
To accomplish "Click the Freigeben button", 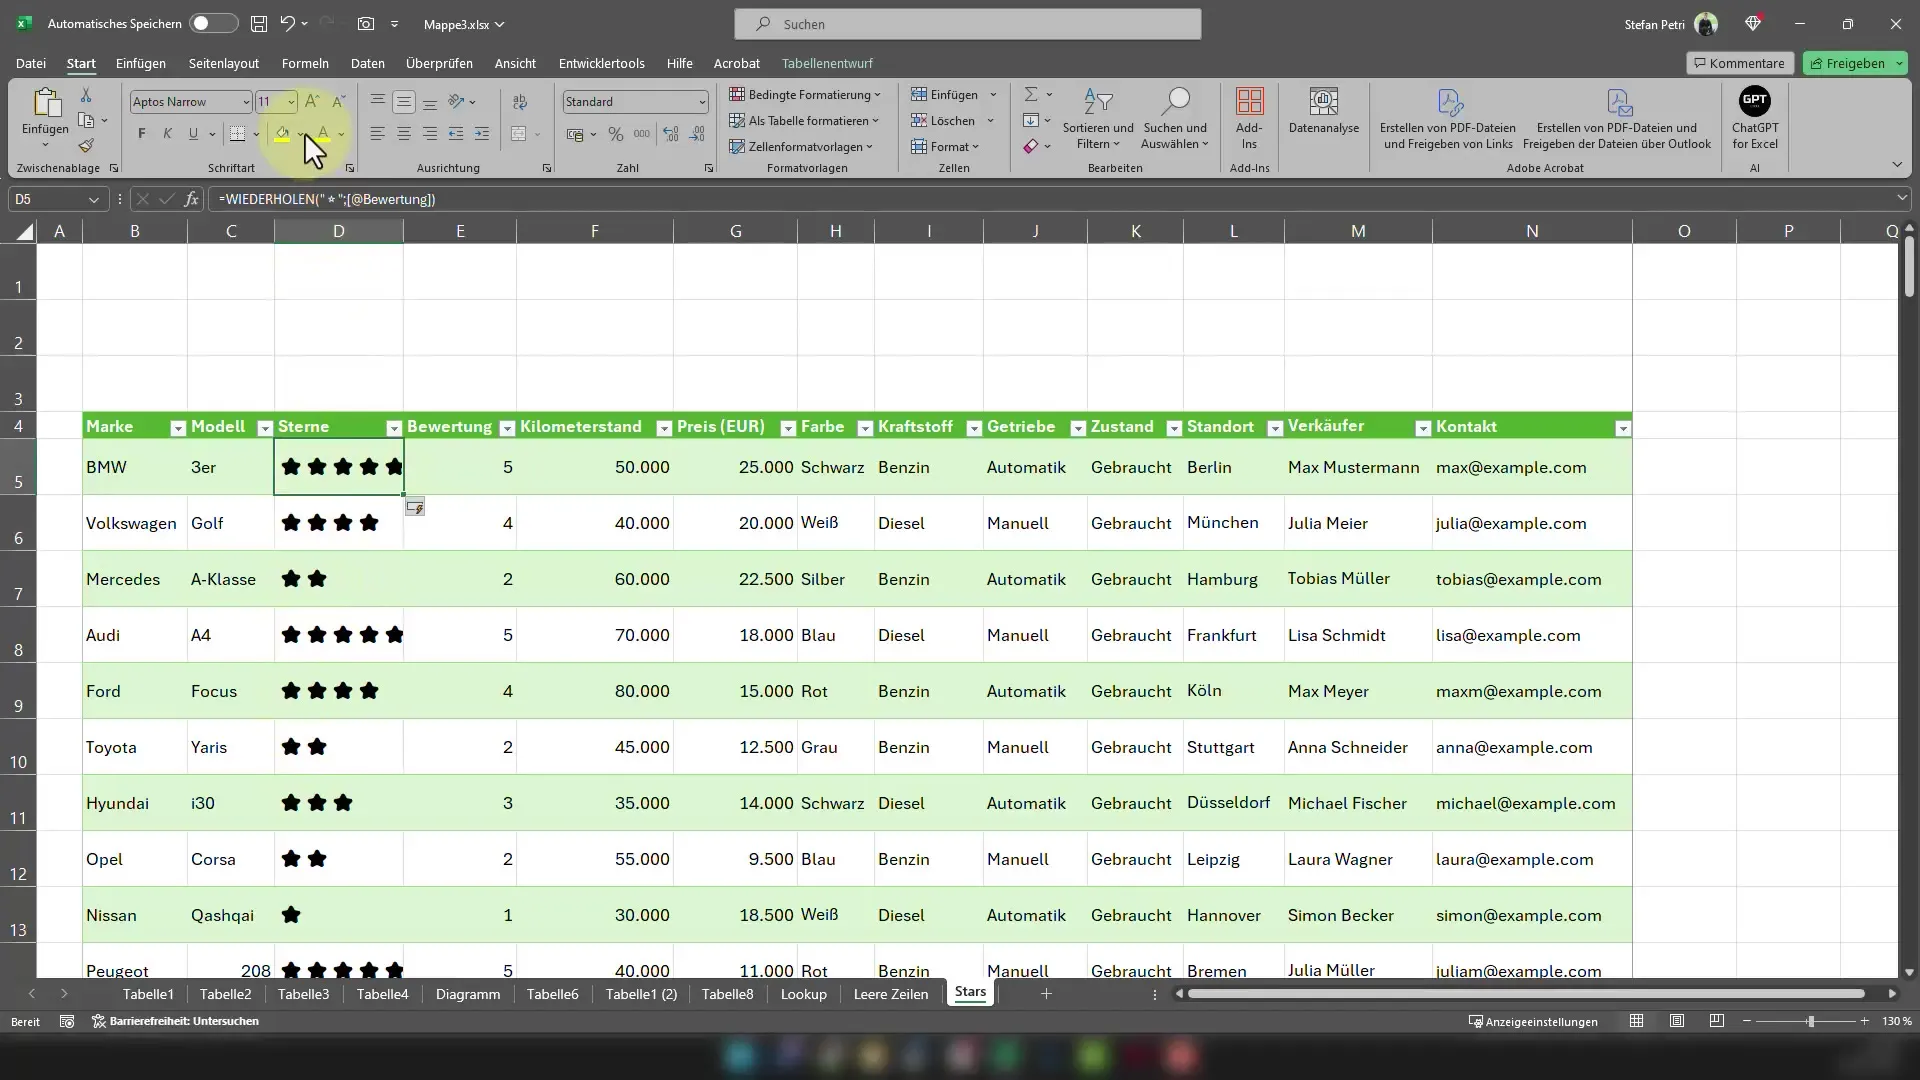I will (x=1849, y=62).
